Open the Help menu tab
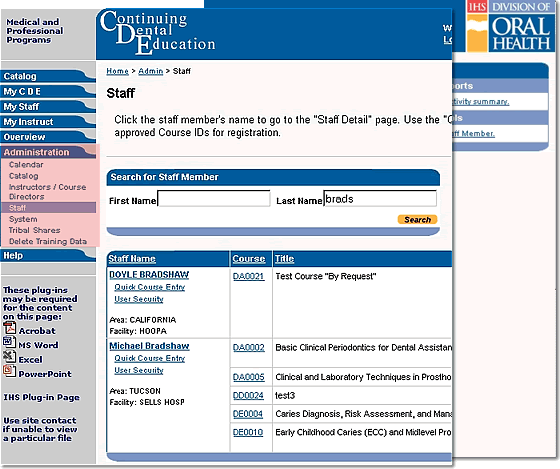The width and height of the screenshot is (560, 469). pos(48,256)
